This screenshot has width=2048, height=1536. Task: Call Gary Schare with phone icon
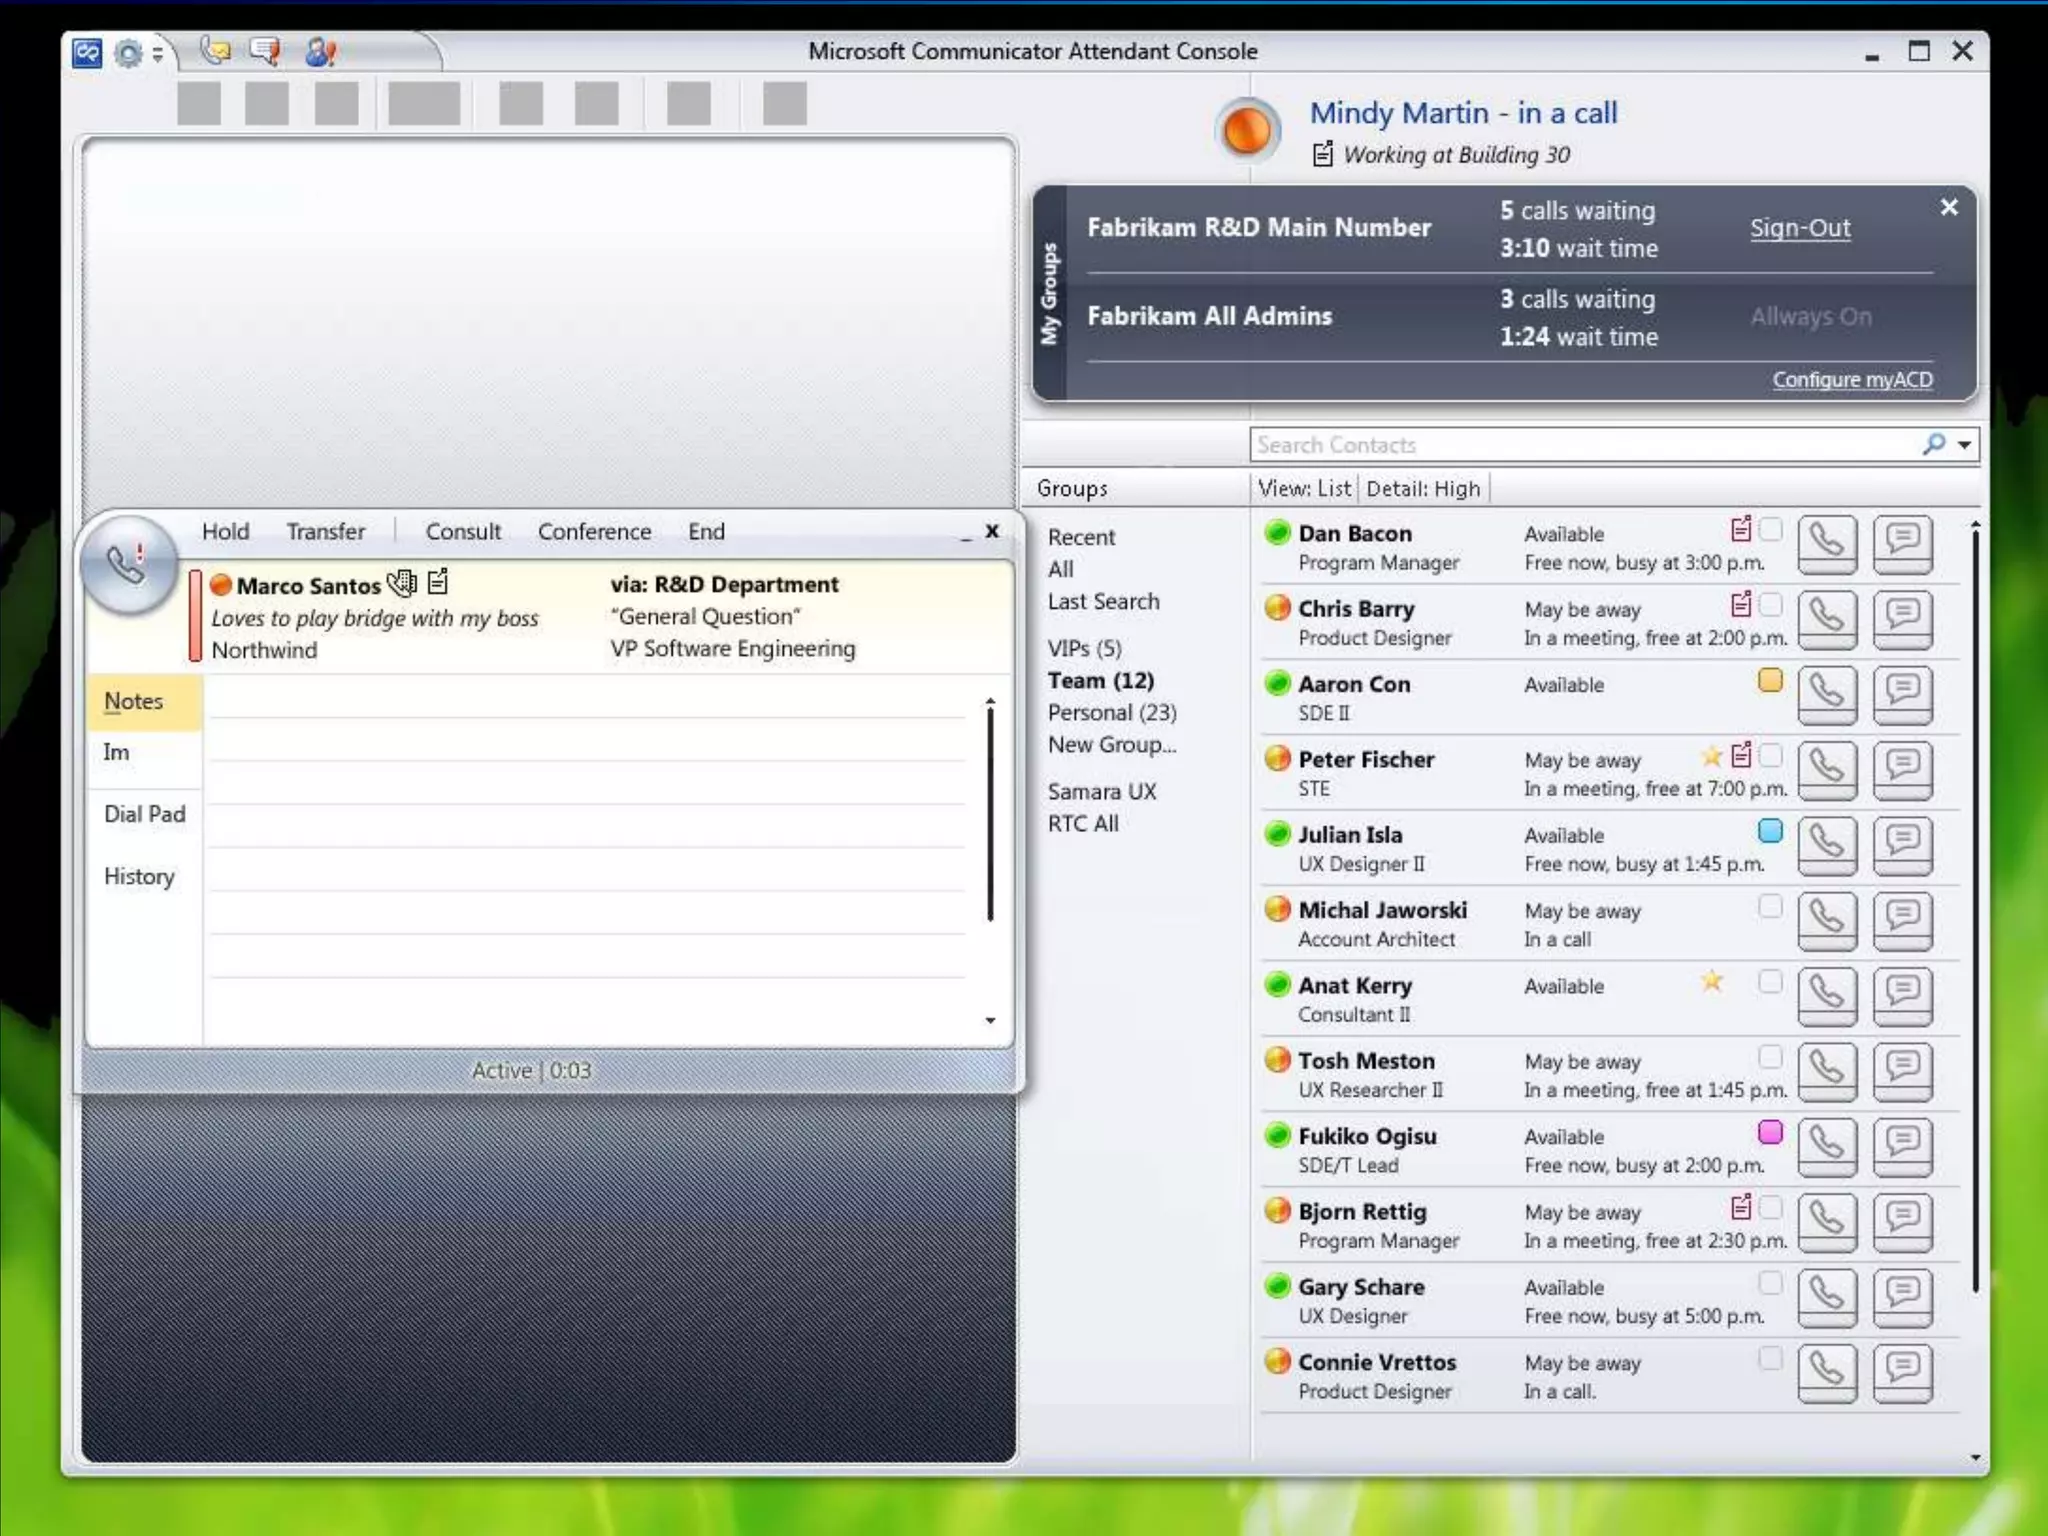point(1827,1298)
